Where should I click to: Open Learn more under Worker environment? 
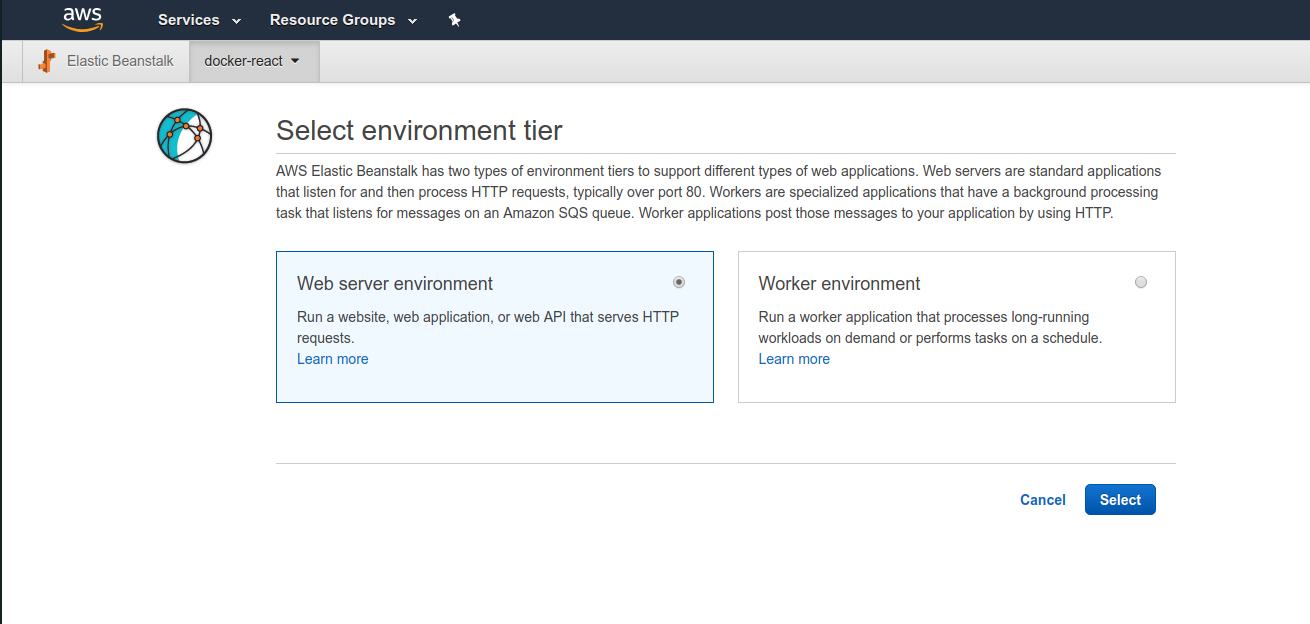pos(794,359)
